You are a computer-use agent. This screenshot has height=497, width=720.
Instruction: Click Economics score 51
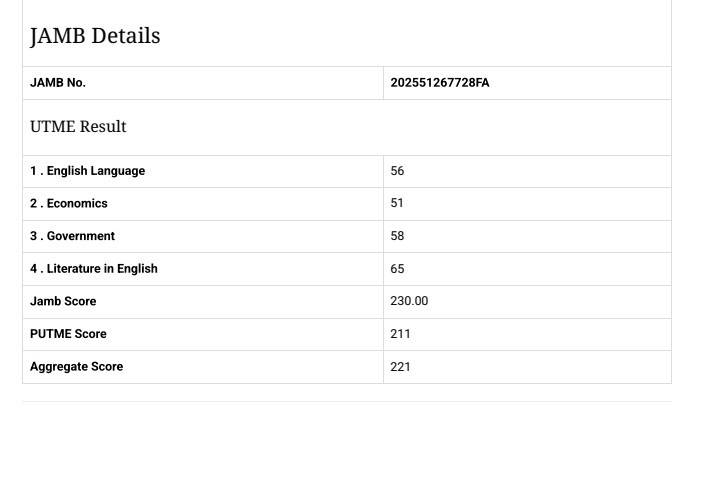click(397, 203)
